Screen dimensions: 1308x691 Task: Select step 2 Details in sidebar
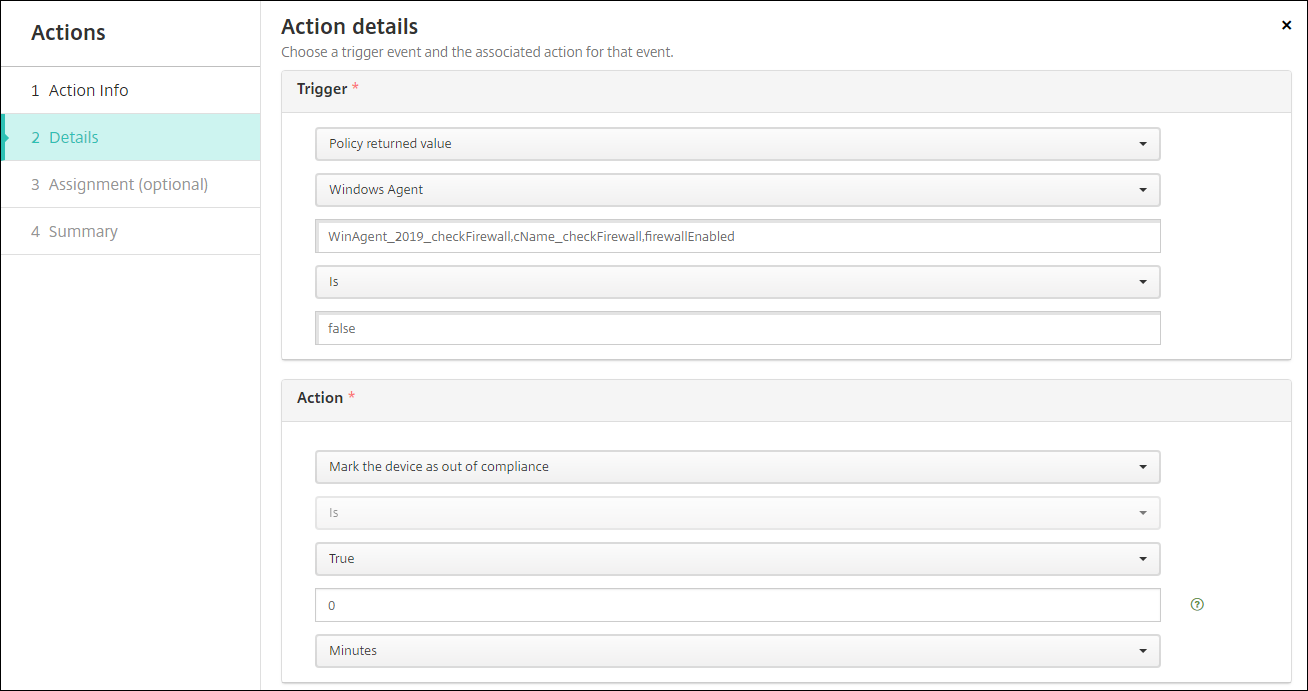click(74, 138)
